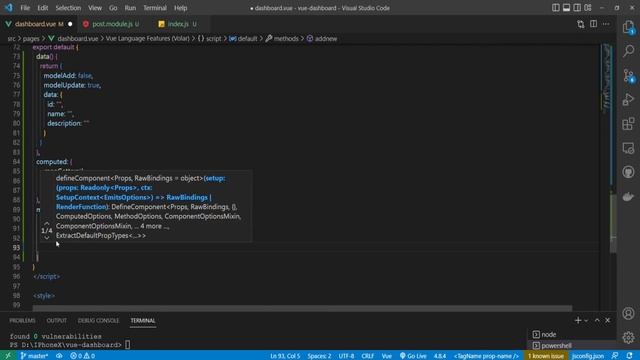640x360 pixels.
Task: Click the Open Changes icon in the editor toolbar
Action: tap(580, 24)
